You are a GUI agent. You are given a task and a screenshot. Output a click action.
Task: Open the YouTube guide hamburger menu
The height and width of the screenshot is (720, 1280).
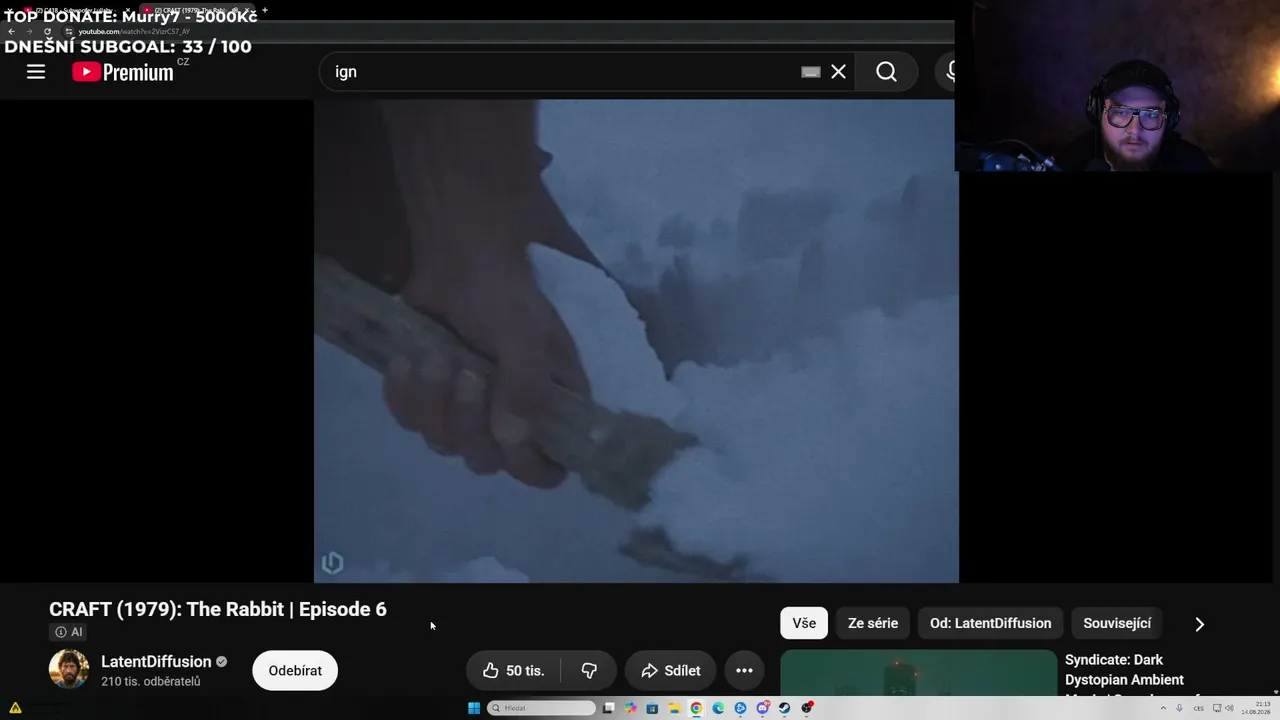coord(36,71)
